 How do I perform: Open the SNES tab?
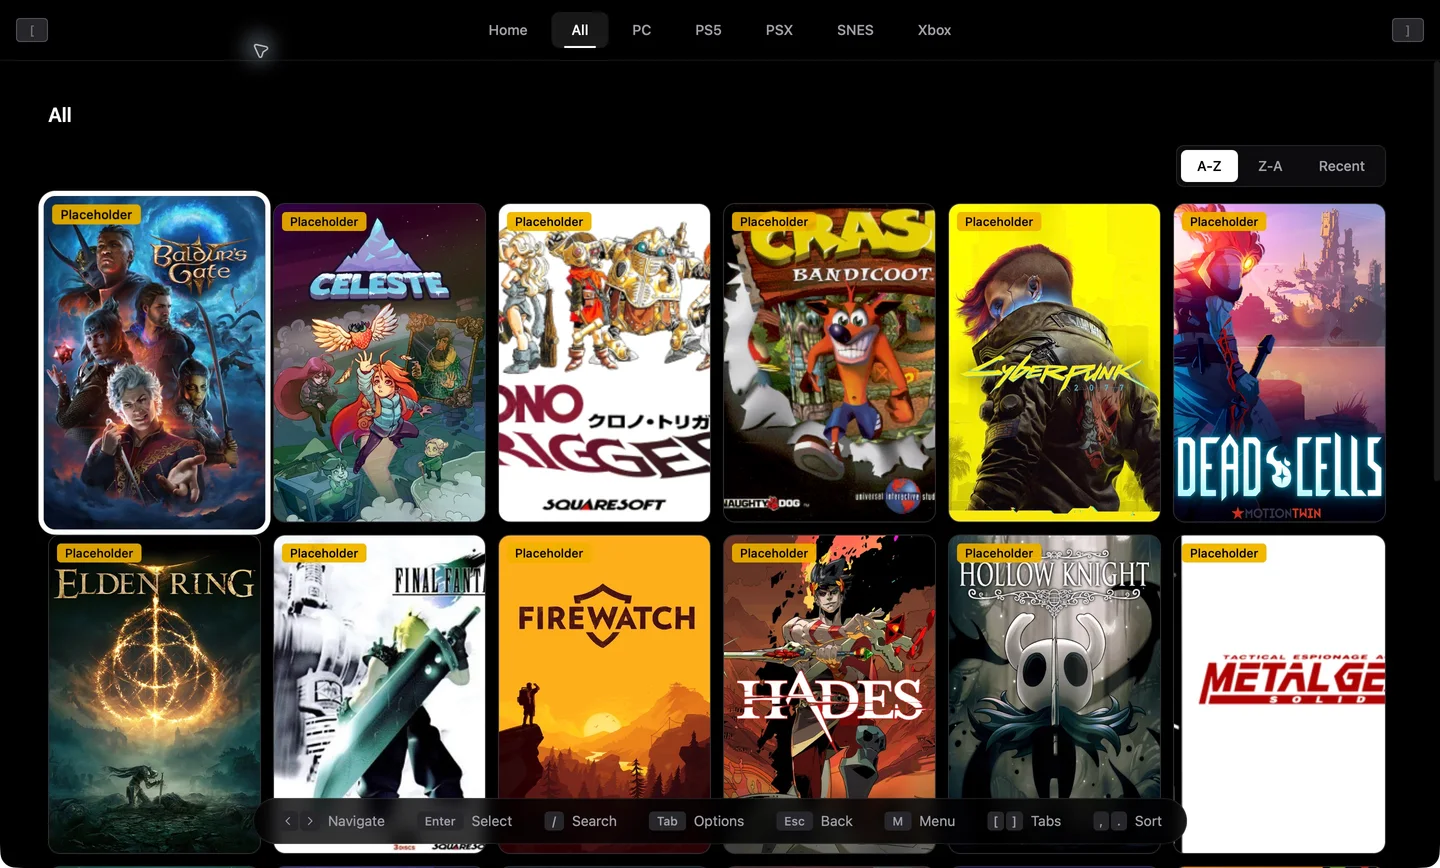tap(855, 30)
